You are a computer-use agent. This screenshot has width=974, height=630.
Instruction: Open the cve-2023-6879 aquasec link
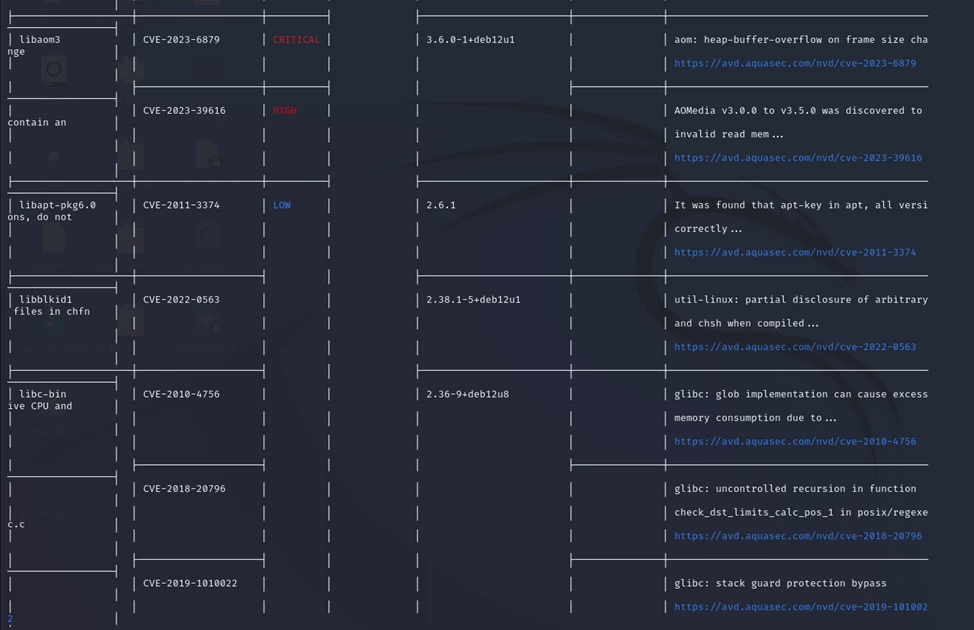pos(795,63)
